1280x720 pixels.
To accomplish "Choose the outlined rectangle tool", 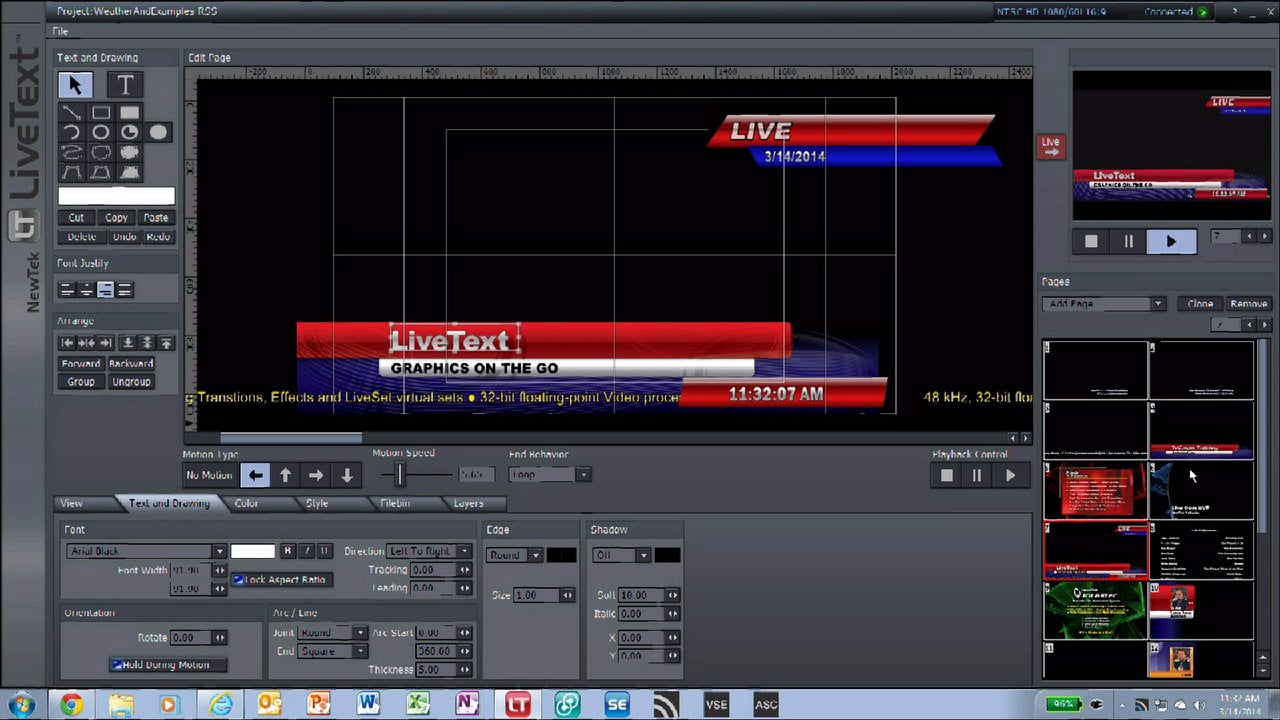I will click(101, 112).
